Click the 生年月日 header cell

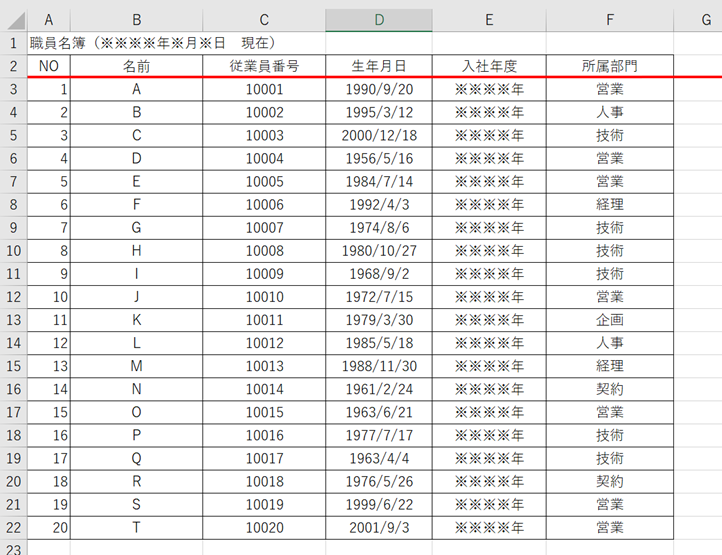coord(379,66)
